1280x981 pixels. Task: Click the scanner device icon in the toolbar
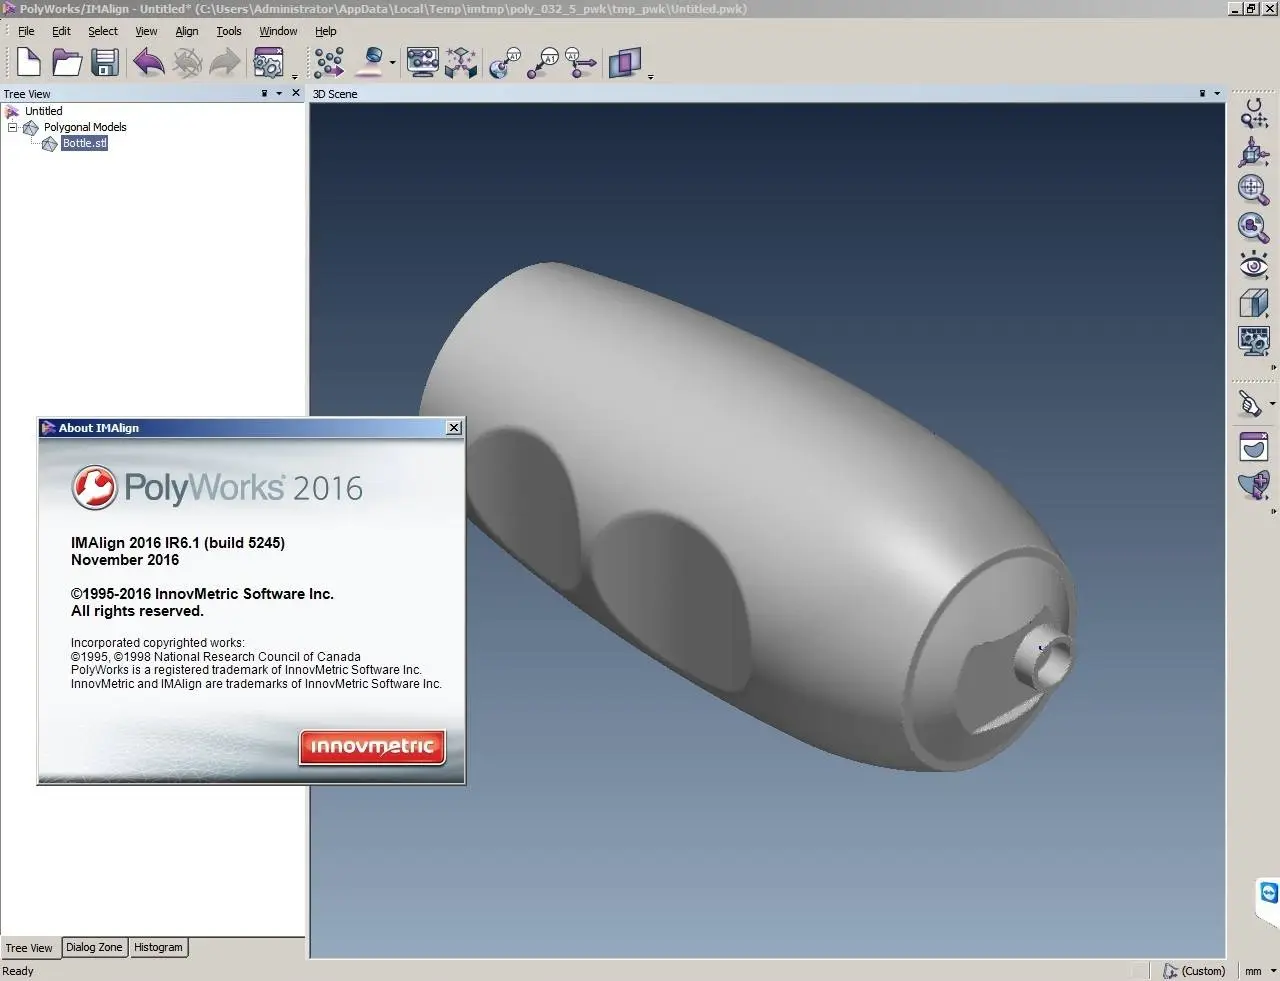[372, 63]
